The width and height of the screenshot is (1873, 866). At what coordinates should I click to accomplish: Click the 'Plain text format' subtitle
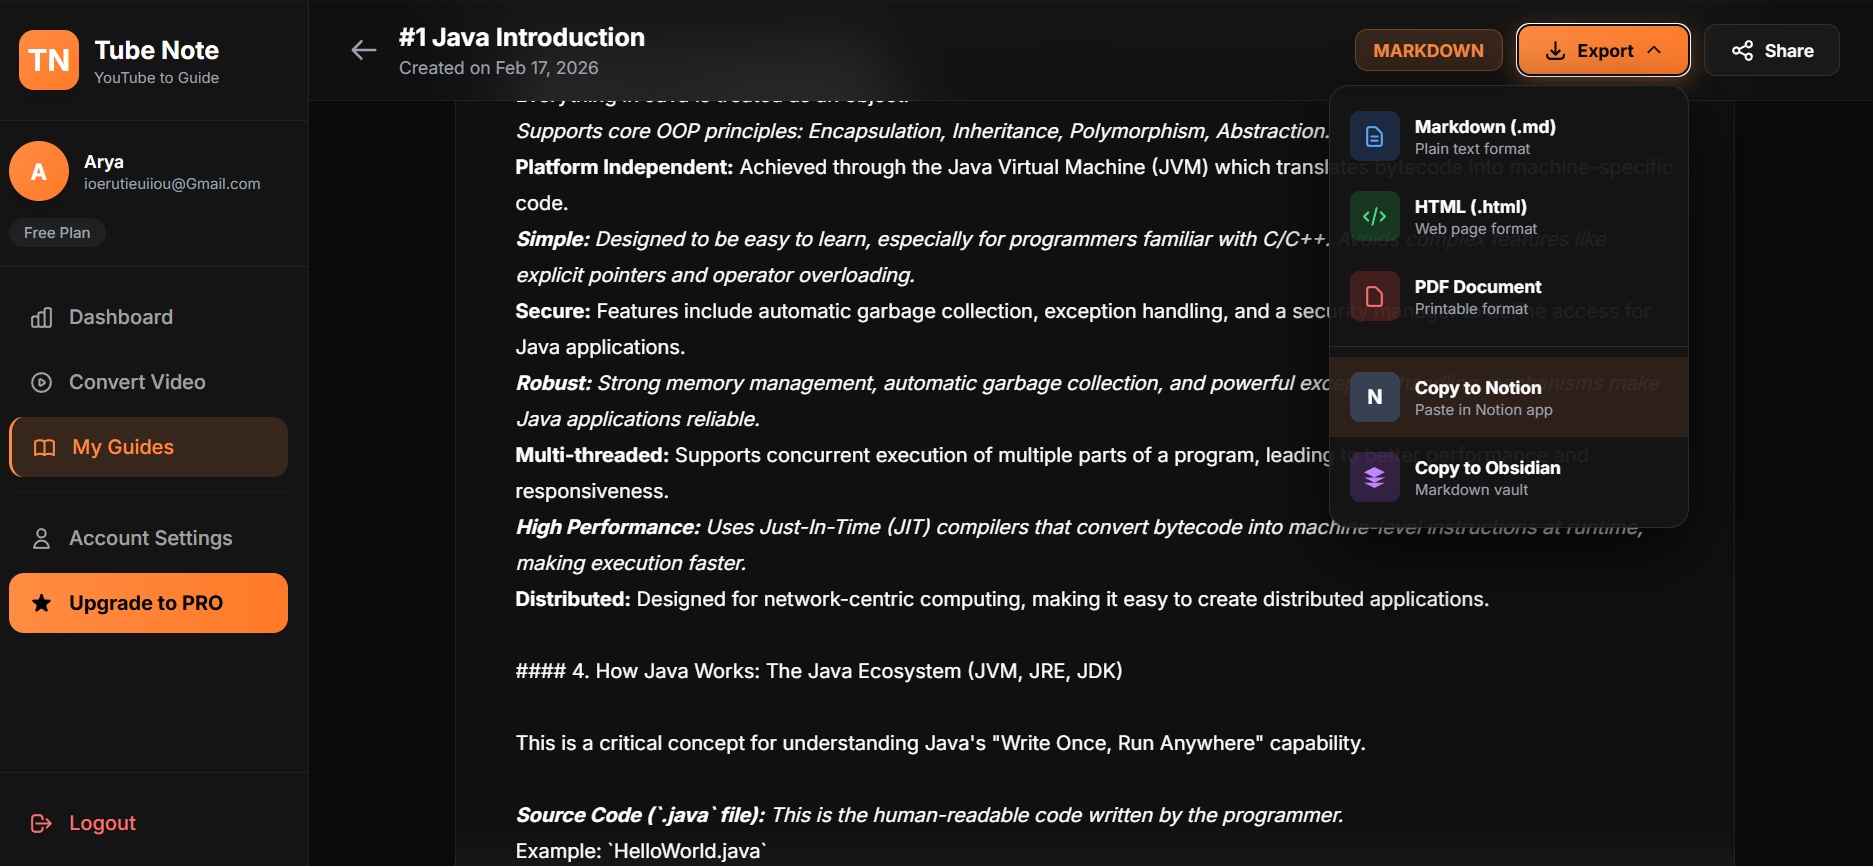coord(1472,149)
